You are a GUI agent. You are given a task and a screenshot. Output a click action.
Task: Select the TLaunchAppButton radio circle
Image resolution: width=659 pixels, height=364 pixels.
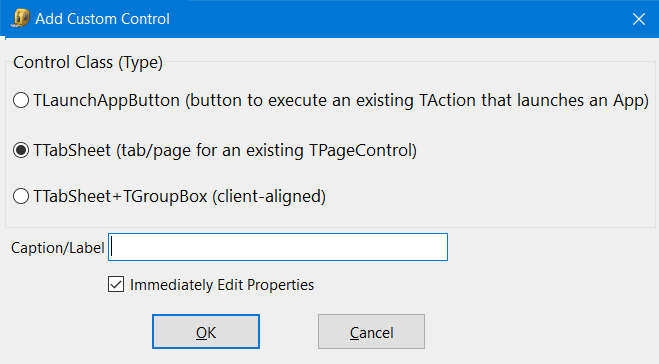click(x=21, y=100)
